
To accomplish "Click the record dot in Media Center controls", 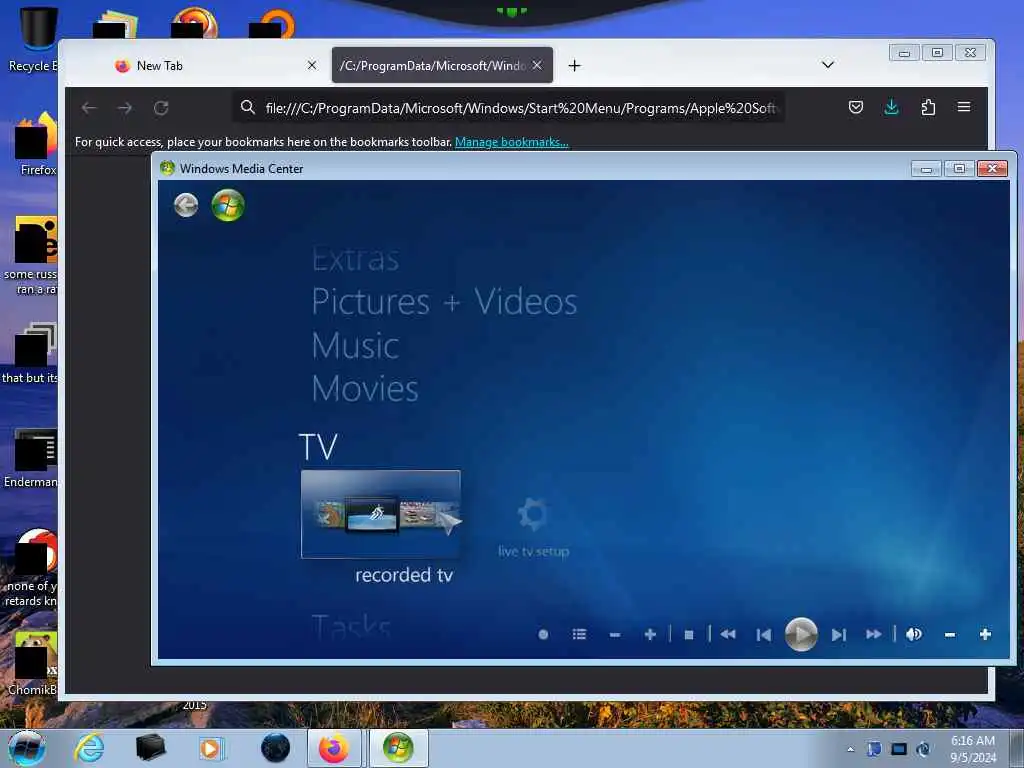I will (543, 634).
